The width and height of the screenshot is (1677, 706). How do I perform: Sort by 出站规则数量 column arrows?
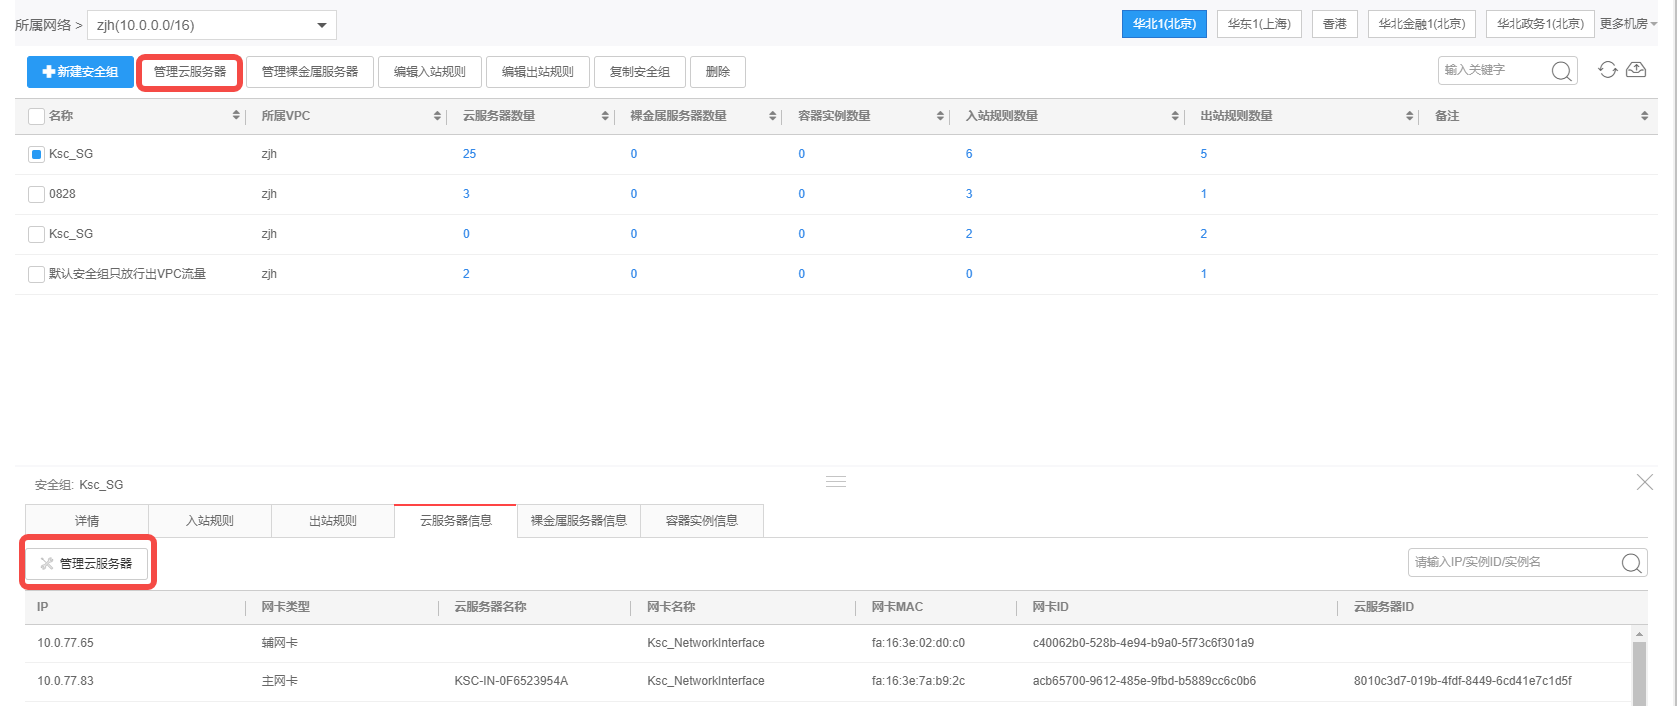click(x=1409, y=116)
